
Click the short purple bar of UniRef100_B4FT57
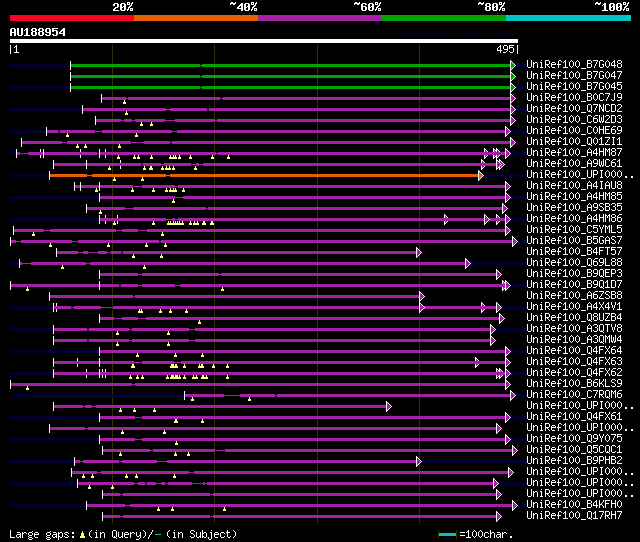click(237, 253)
